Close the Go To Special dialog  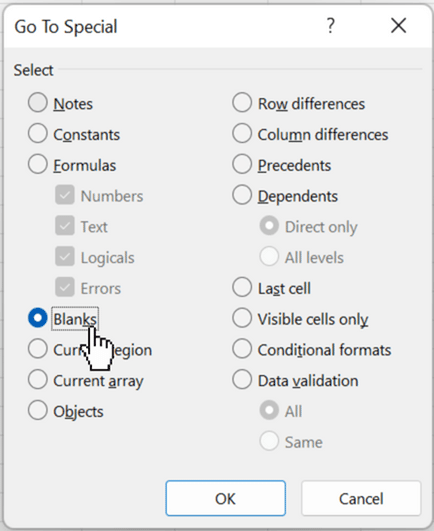(x=398, y=26)
